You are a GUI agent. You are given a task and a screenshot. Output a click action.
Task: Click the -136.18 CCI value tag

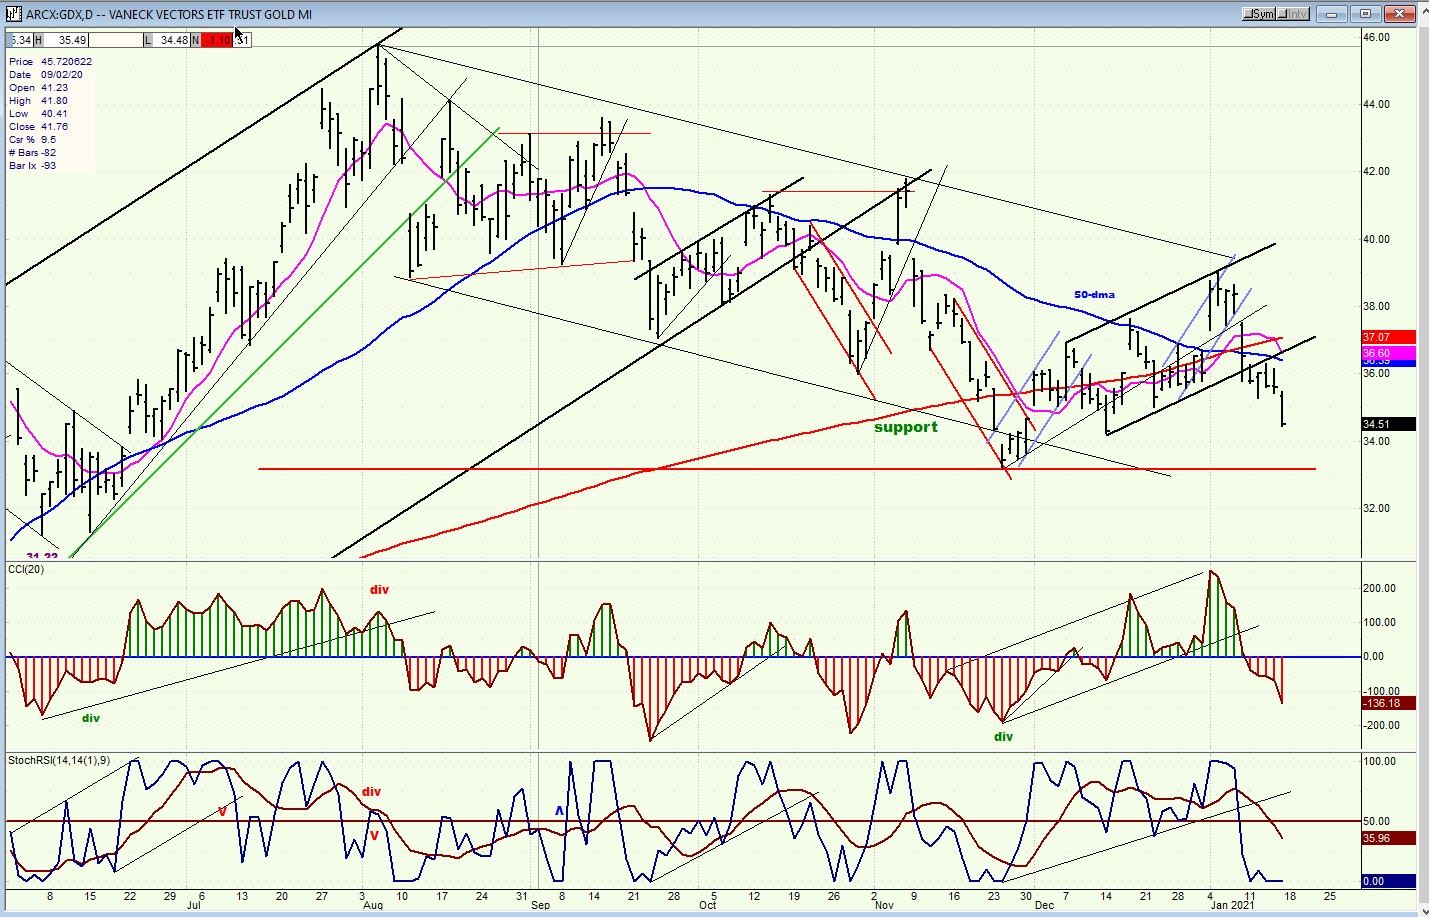(1388, 704)
